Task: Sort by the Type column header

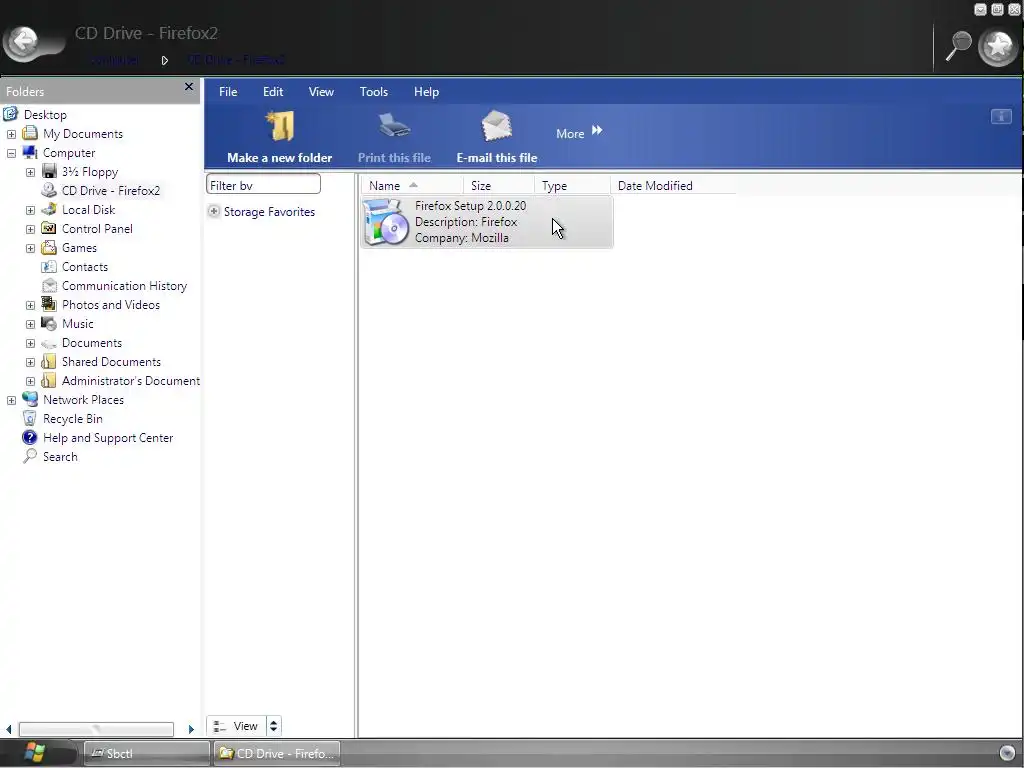Action: [x=572, y=185]
